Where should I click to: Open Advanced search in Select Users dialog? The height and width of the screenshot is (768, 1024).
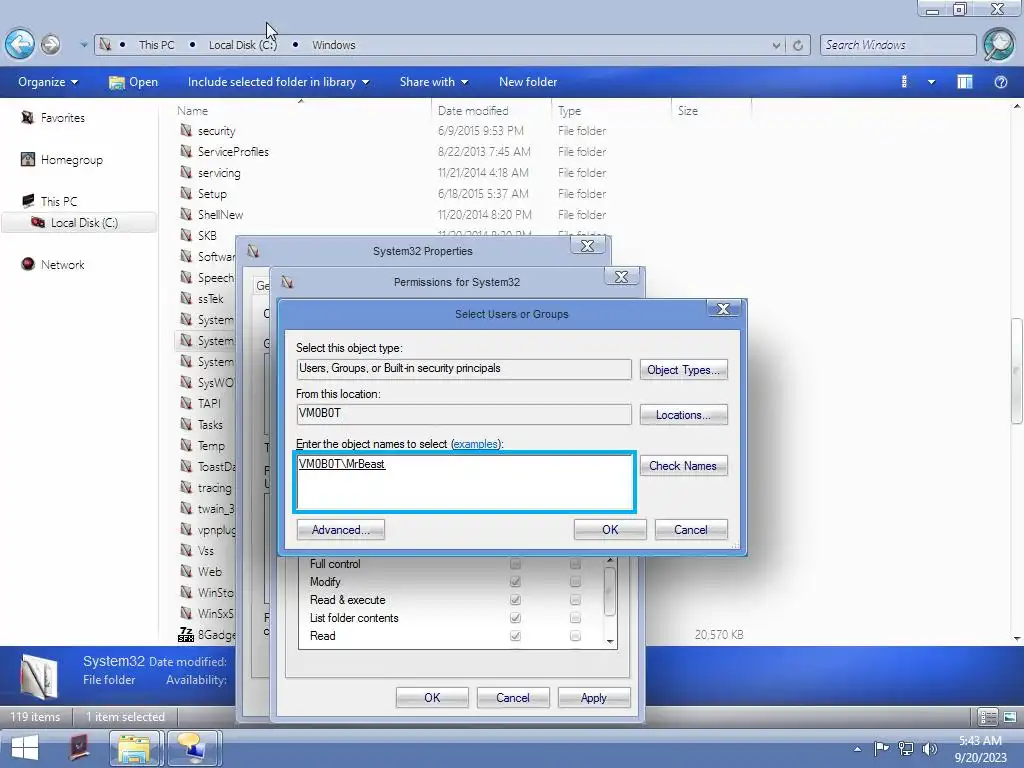click(x=340, y=530)
